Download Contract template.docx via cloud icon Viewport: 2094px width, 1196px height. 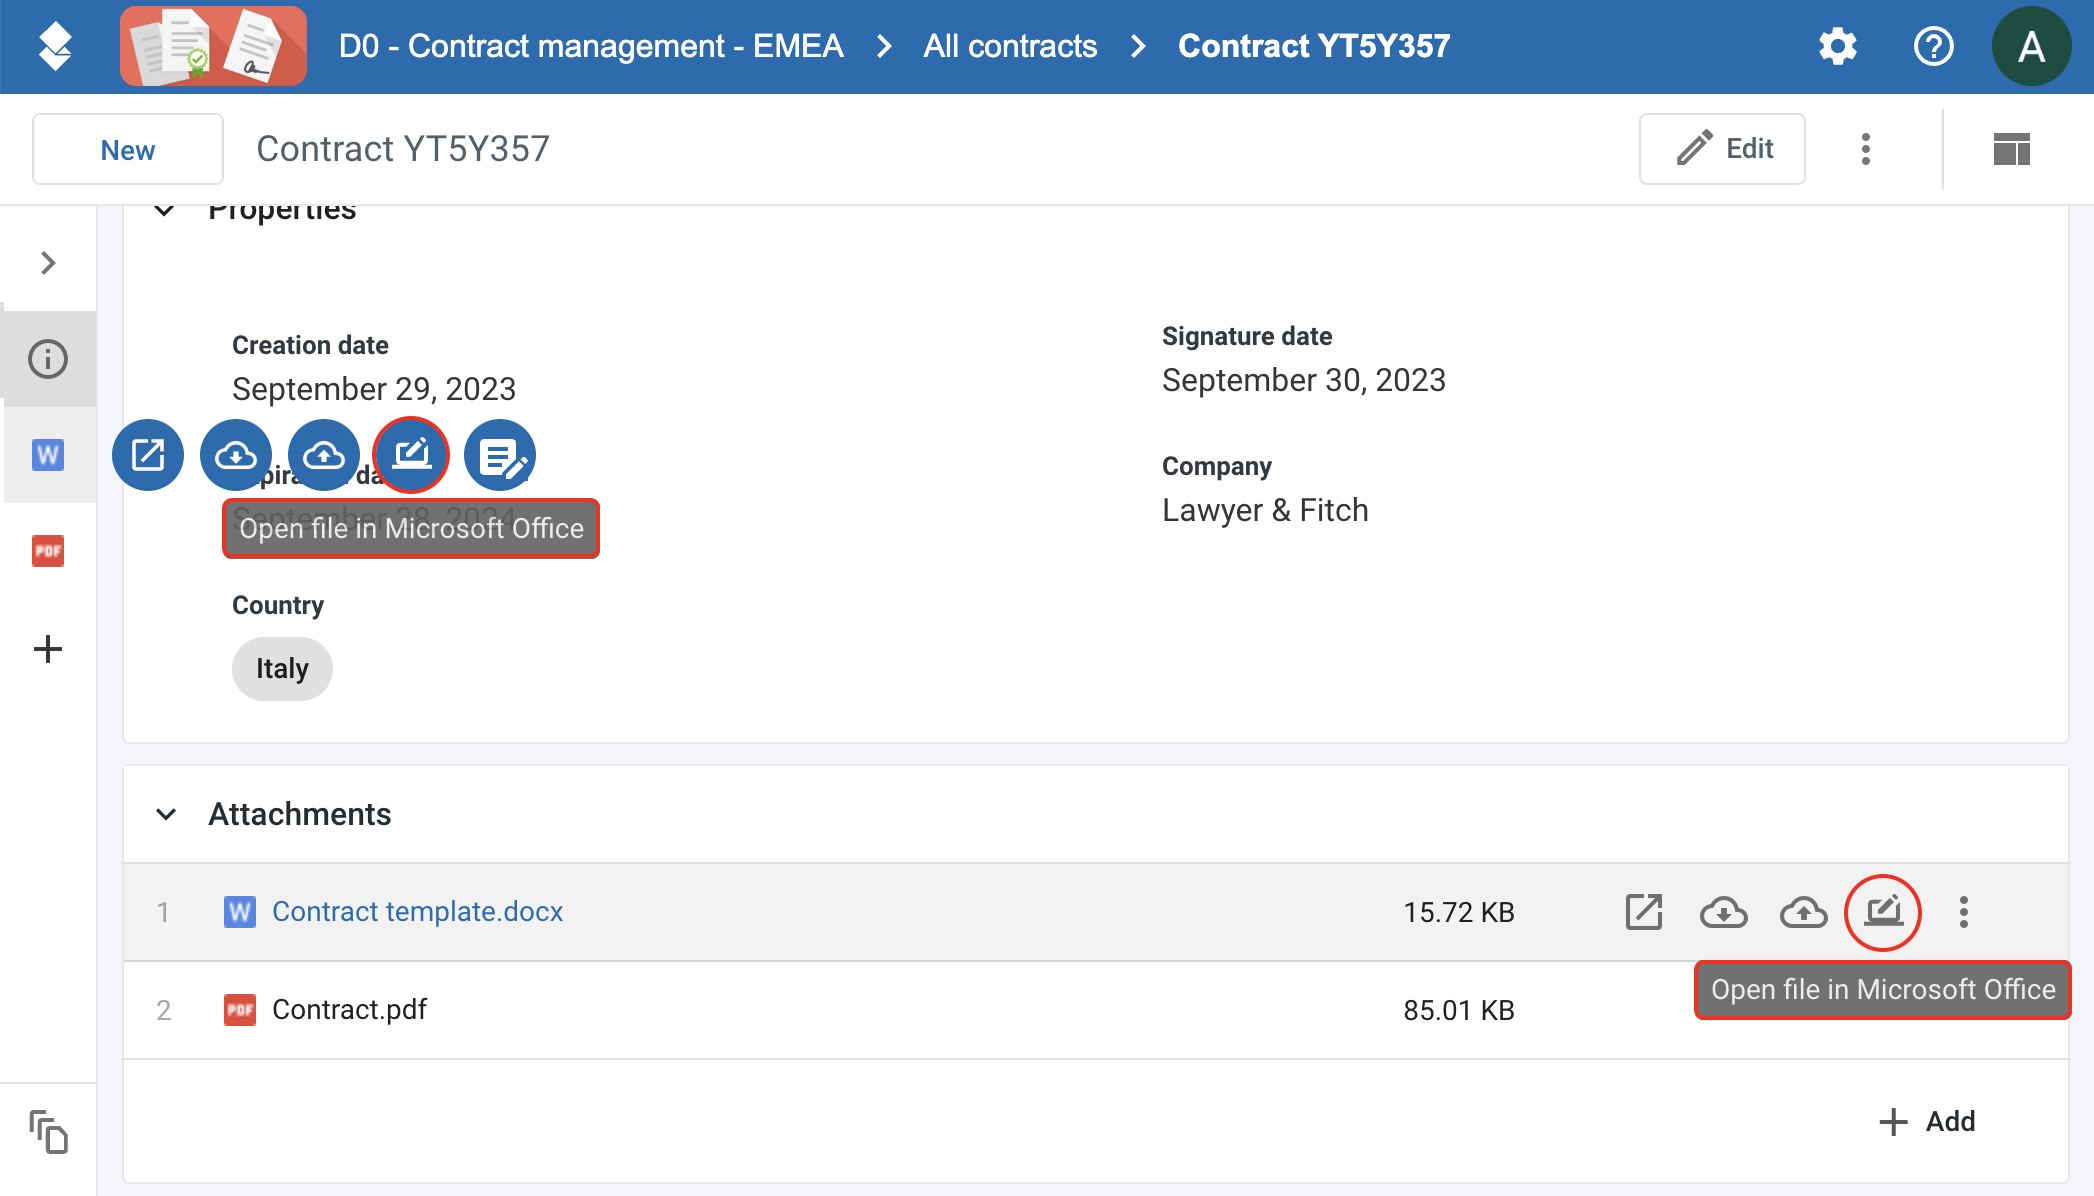(1724, 912)
